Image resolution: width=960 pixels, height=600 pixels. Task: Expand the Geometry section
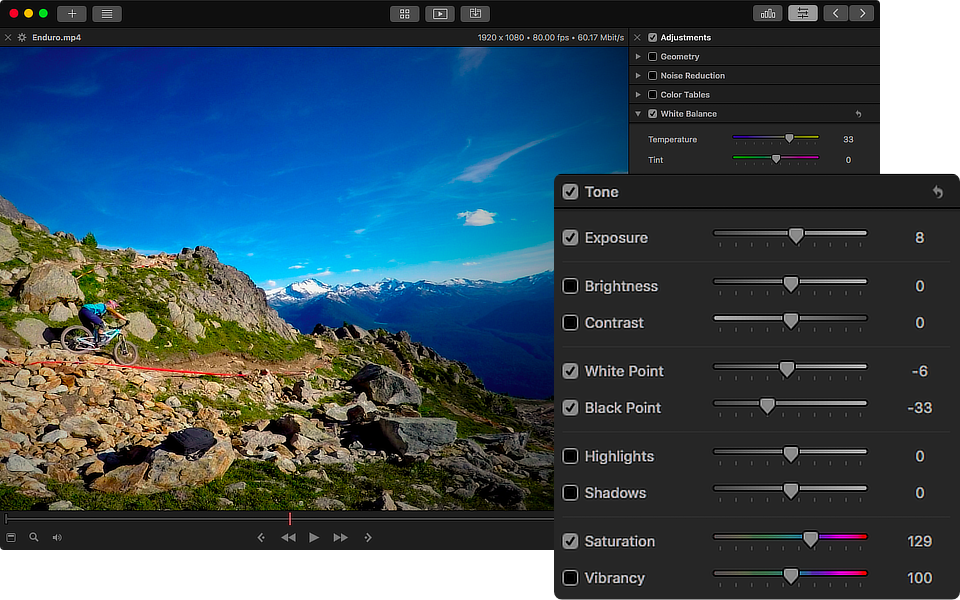pyautogui.click(x=638, y=57)
